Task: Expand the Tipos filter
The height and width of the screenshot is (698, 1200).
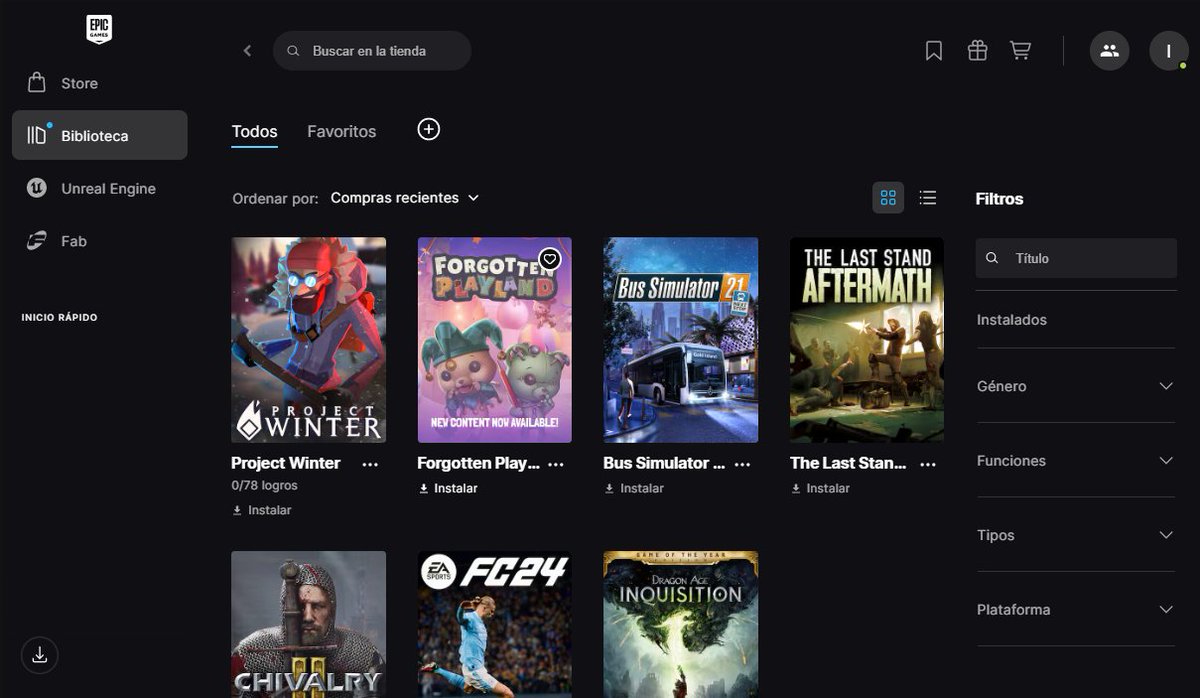Action: pyautogui.click(x=1075, y=535)
